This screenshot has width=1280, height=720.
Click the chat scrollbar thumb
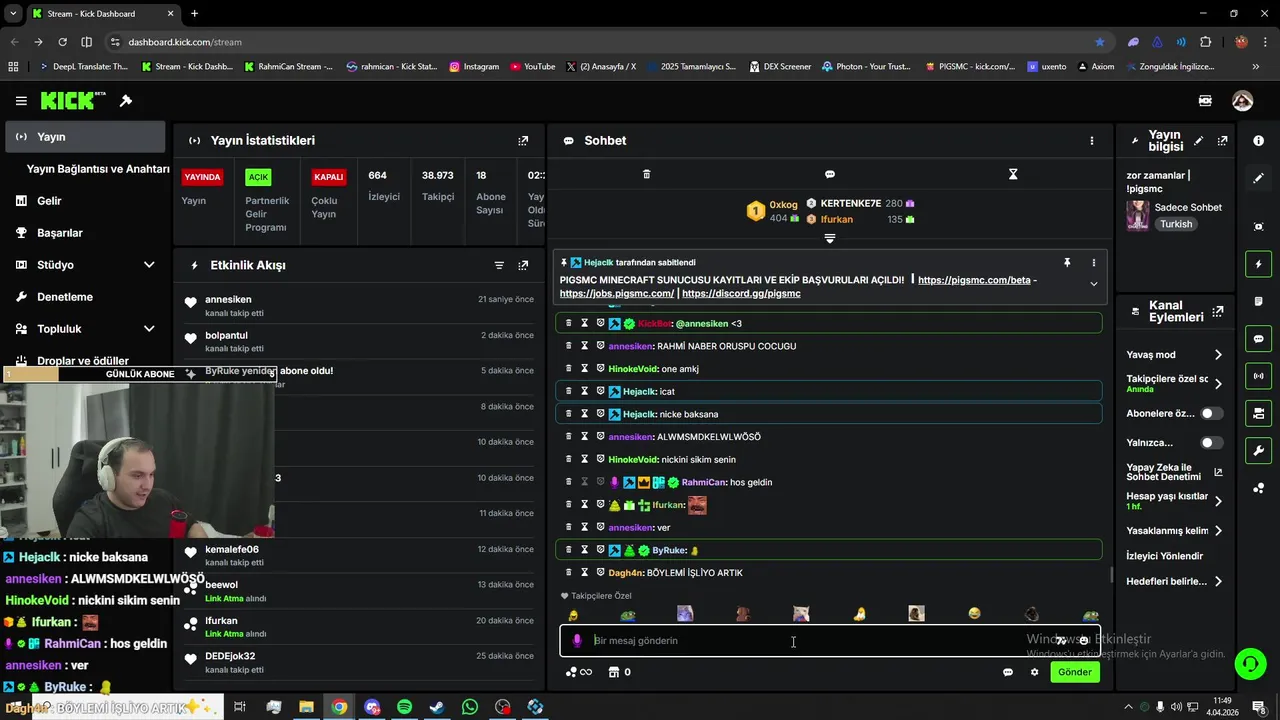pos(1111,575)
